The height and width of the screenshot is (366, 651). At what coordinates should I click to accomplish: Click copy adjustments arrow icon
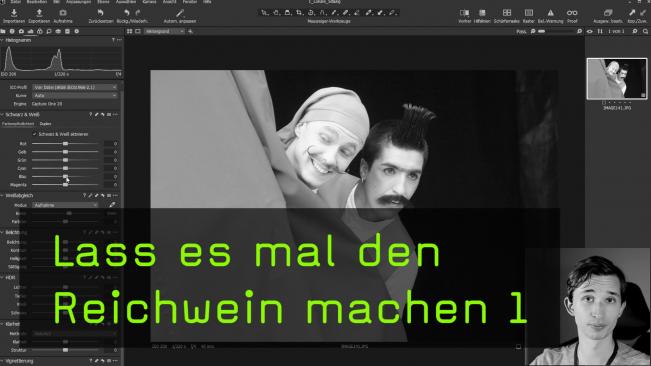[632, 13]
